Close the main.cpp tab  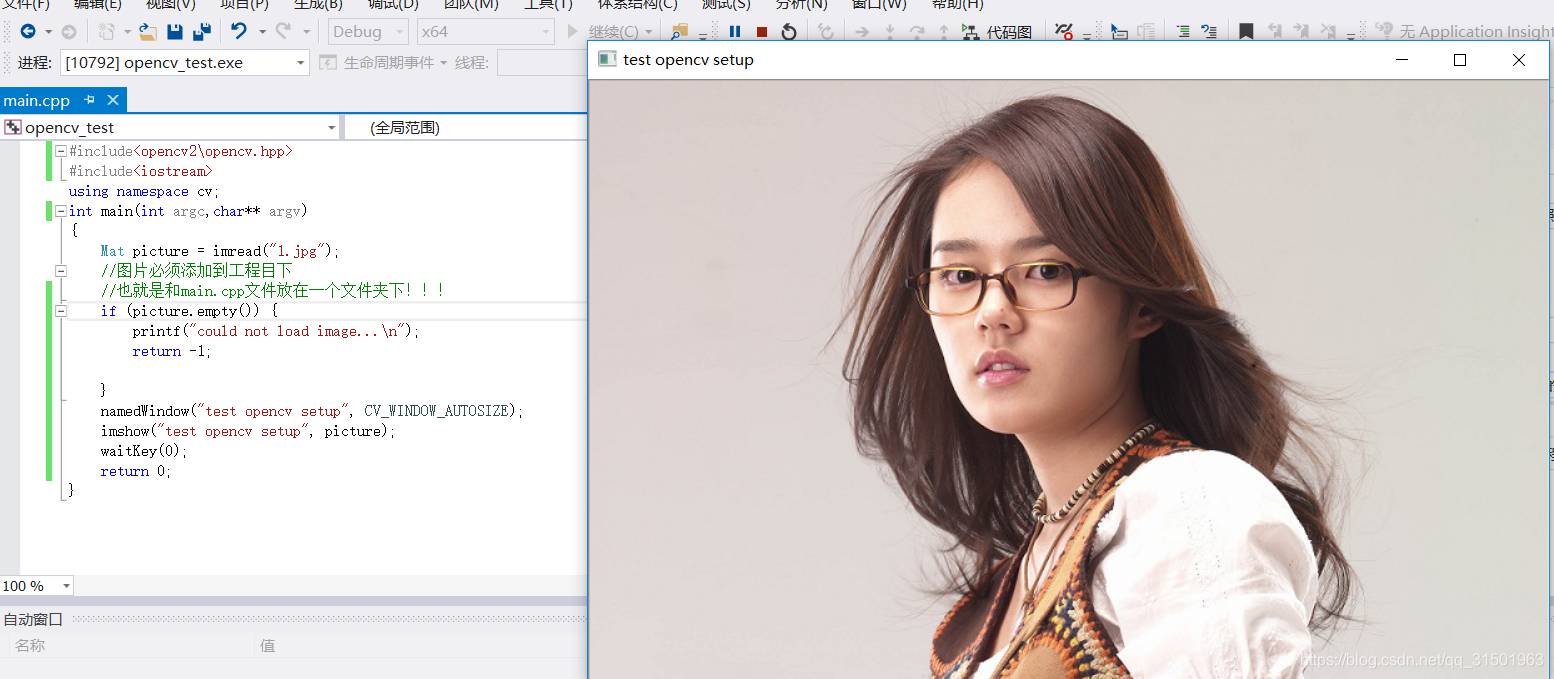point(113,100)
